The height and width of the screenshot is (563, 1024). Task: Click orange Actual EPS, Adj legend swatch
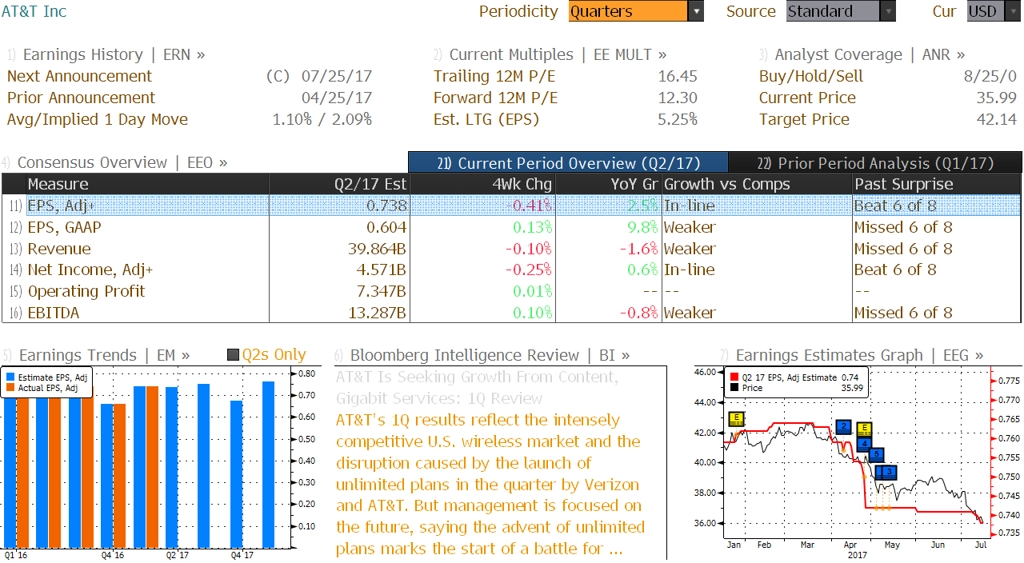coord(10,387)
